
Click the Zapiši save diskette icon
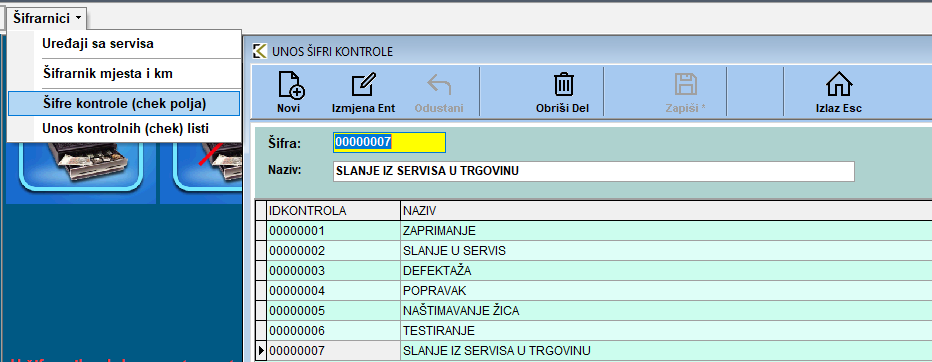tap(686, 85)
